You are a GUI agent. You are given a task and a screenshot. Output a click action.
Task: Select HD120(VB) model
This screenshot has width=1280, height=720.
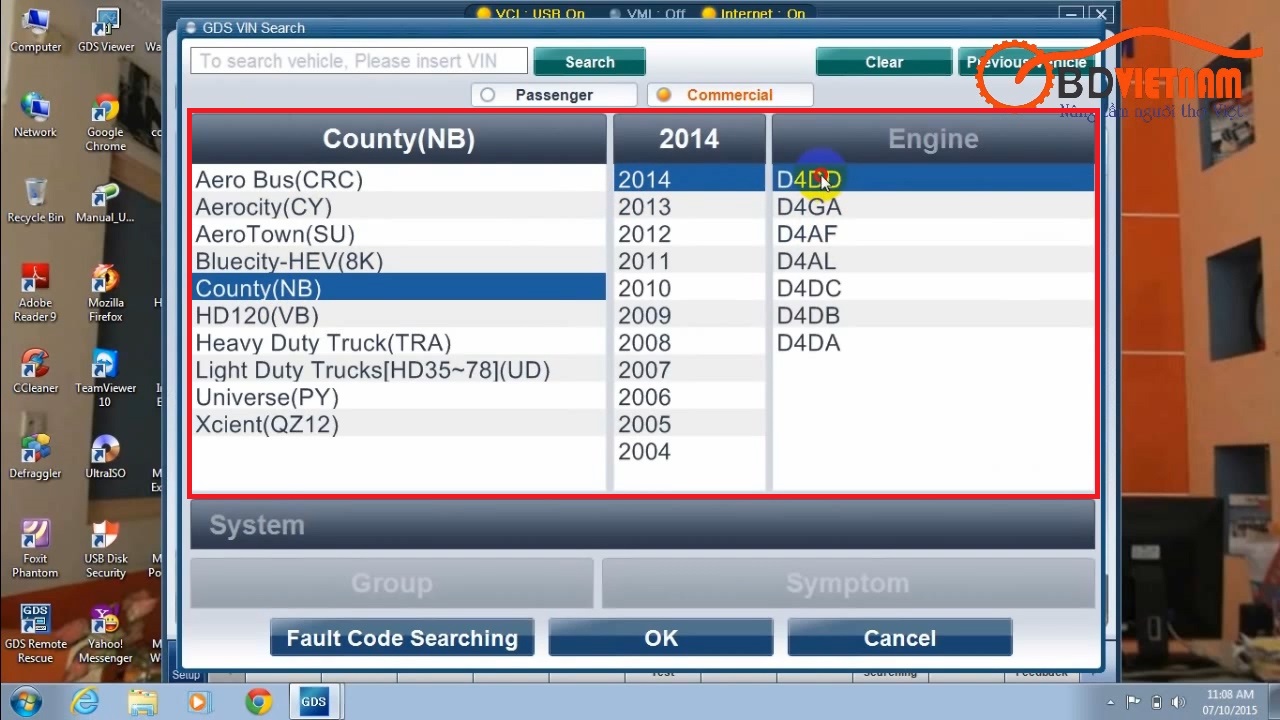pyautogui.click(x=399, y=316)
